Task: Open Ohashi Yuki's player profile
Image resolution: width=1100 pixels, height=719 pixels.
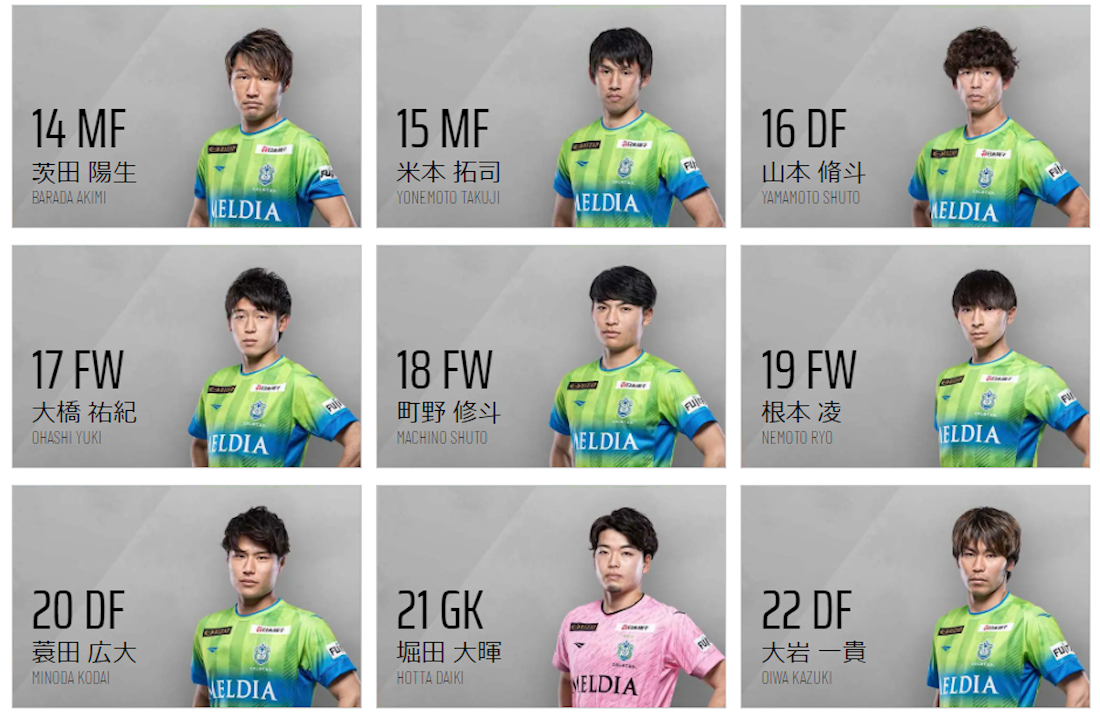Action: (187, 356)
